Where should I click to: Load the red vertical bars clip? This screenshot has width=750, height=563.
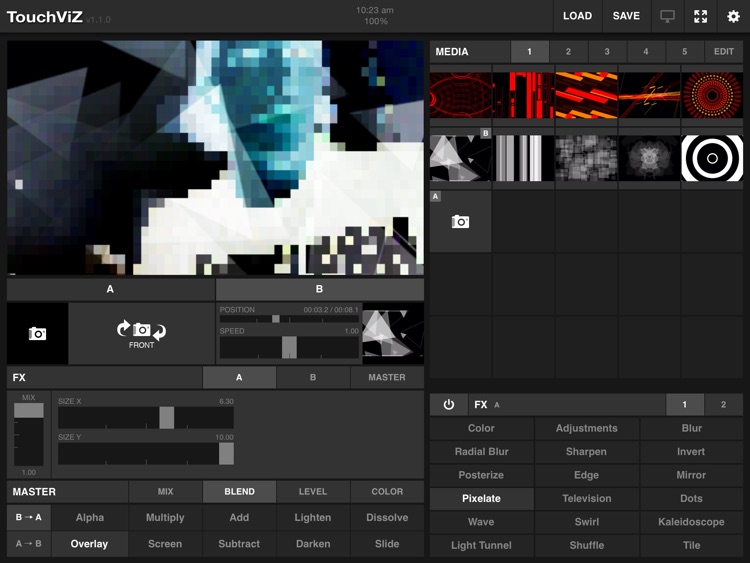[x=523, y=95]
